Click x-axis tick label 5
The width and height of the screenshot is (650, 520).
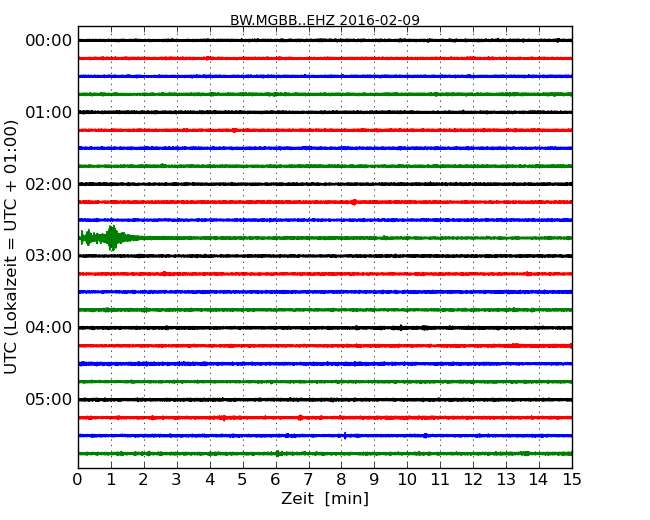coord(242,480)
